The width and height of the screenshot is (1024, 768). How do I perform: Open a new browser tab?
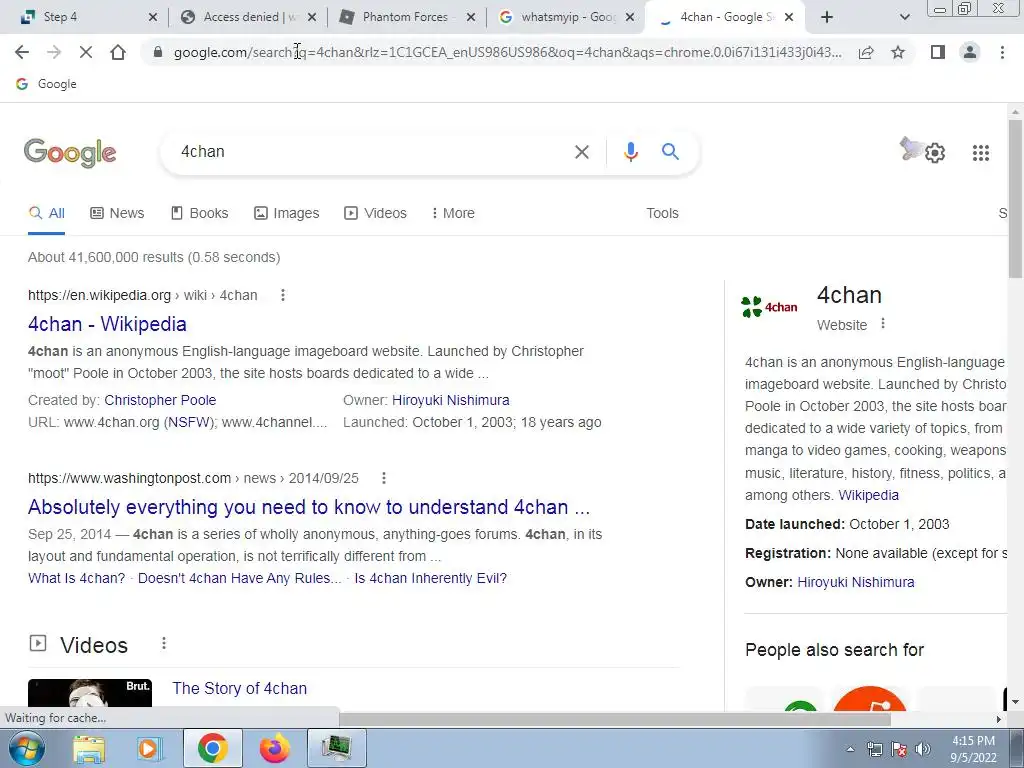coord(827,17)
